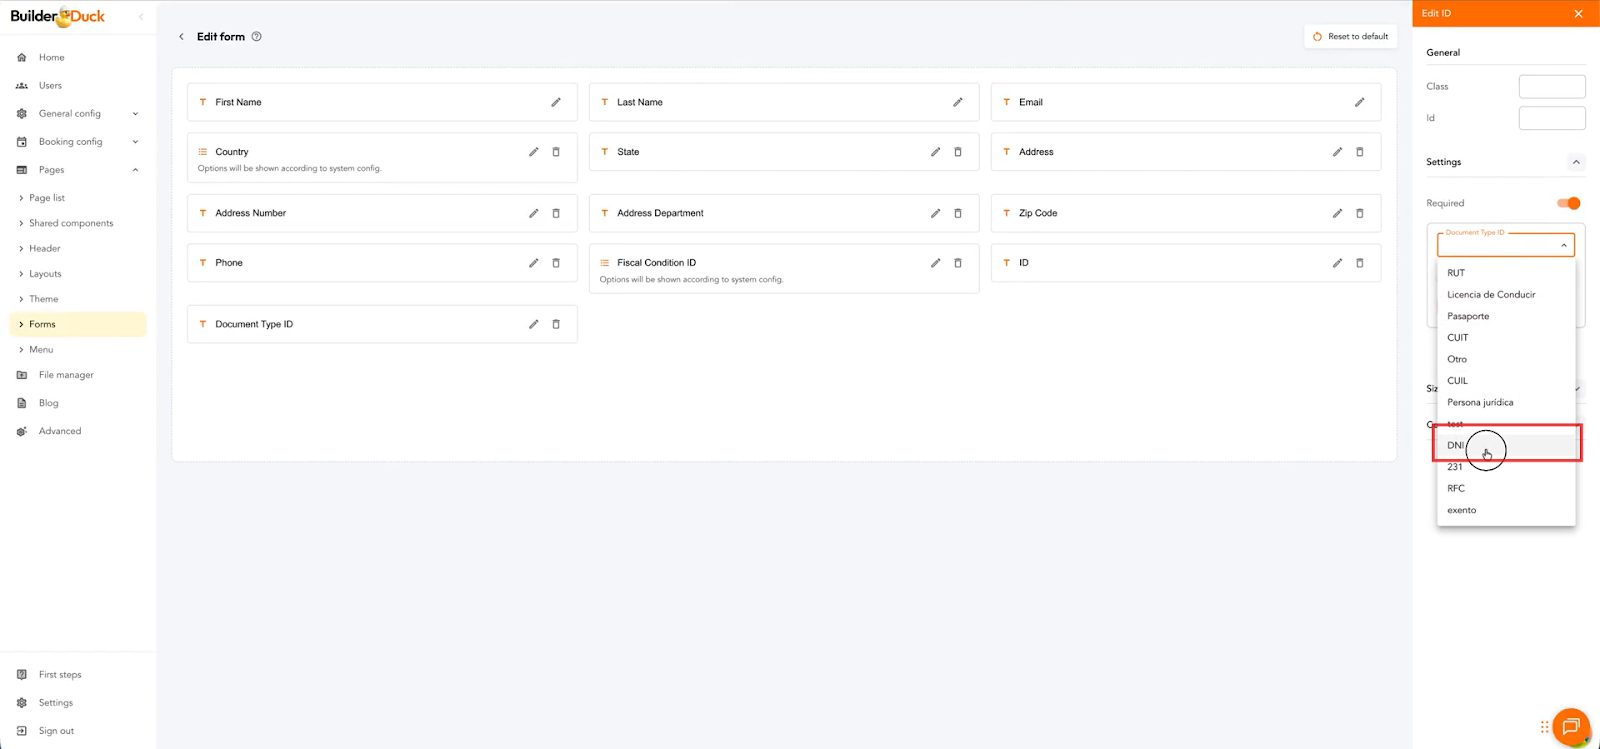The image size is (1600, 749).
Task: Click the Class input field
Action: click(1551, 87)
